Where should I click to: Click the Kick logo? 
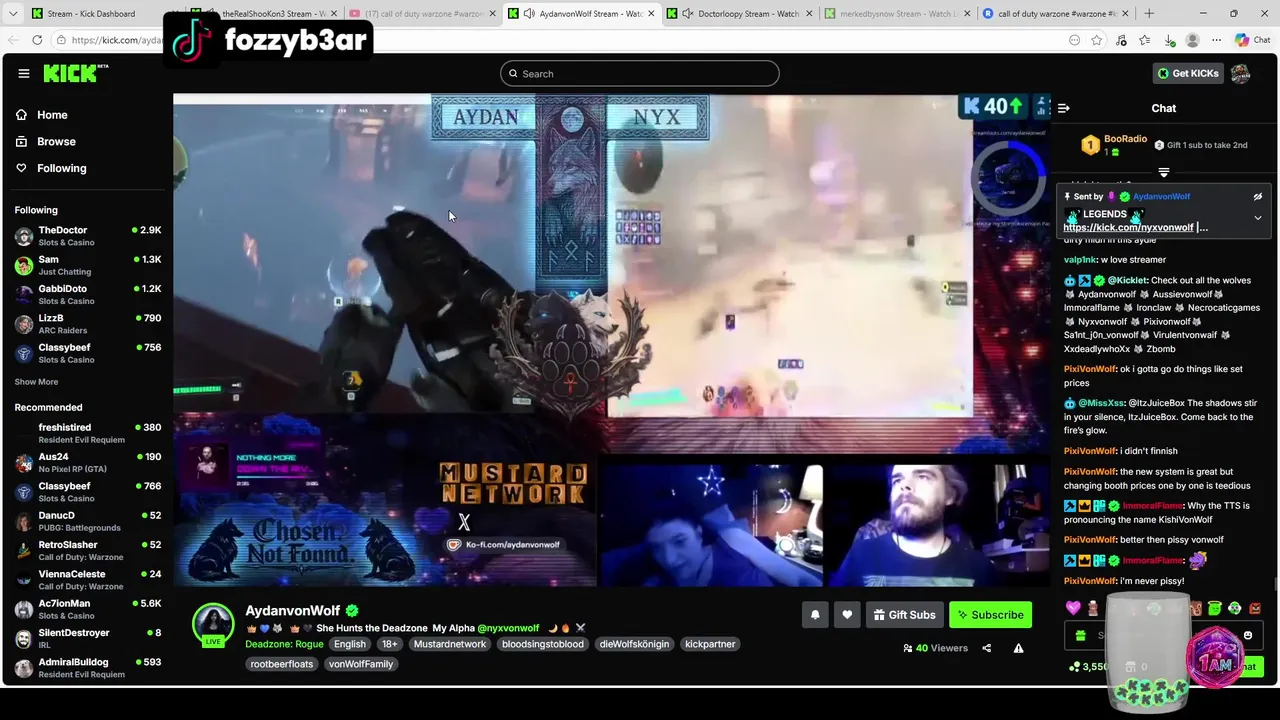(76, 73)
